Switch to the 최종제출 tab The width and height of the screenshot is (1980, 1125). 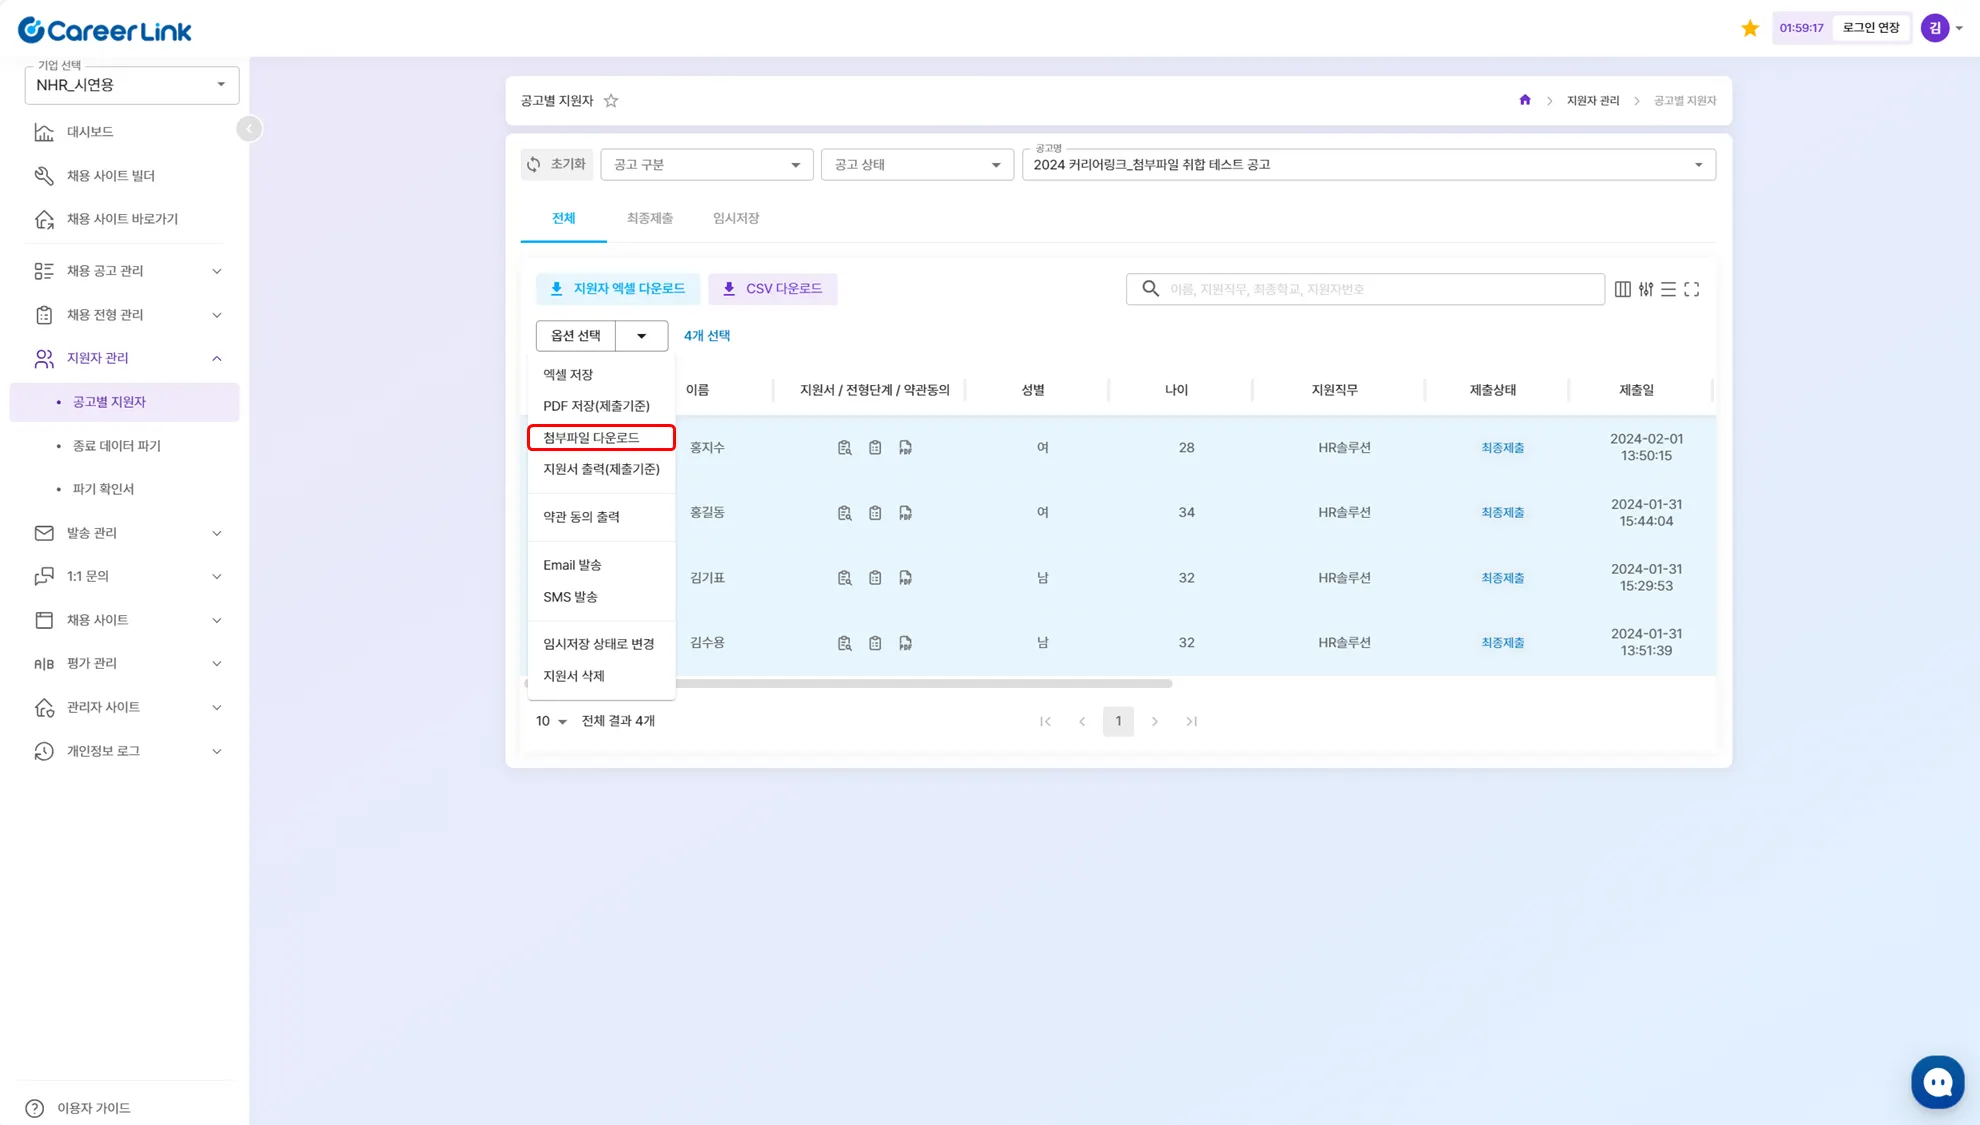[x=649, y=218]
